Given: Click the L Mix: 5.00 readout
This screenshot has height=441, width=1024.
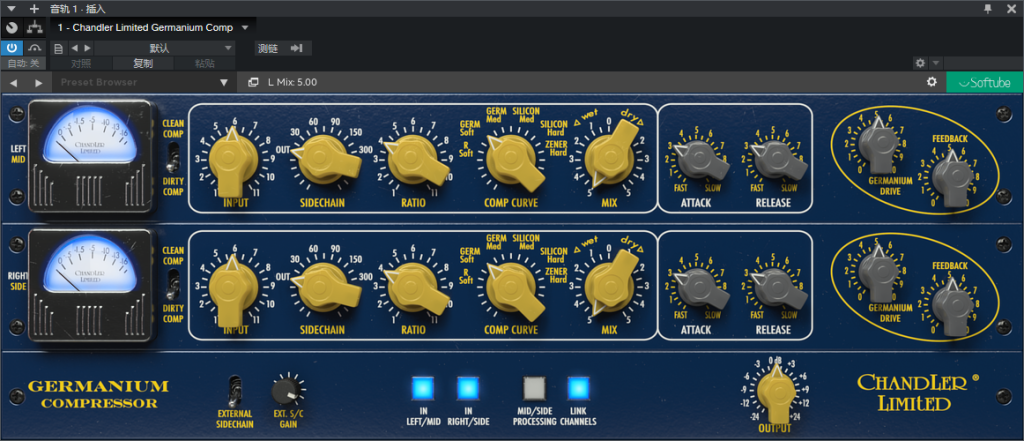Looking at the screenshot, I should pyautogui.click(x=293, y=82).
